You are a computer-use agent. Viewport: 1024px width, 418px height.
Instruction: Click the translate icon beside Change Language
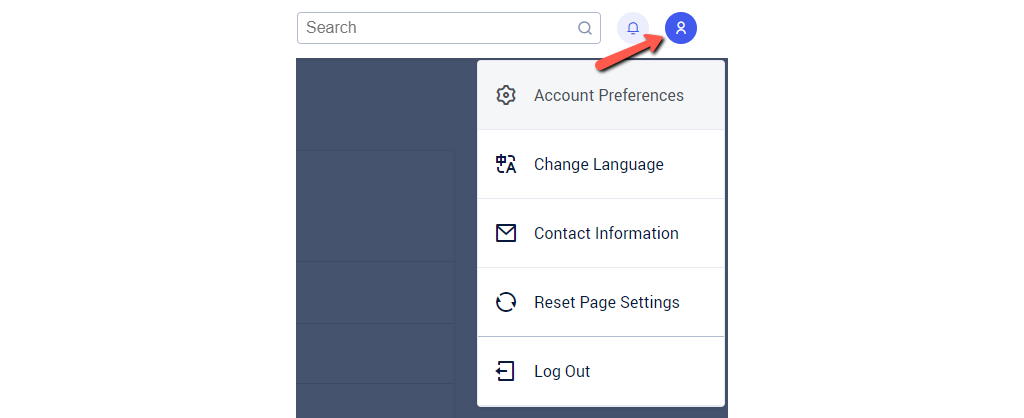[x=506, y=165]
